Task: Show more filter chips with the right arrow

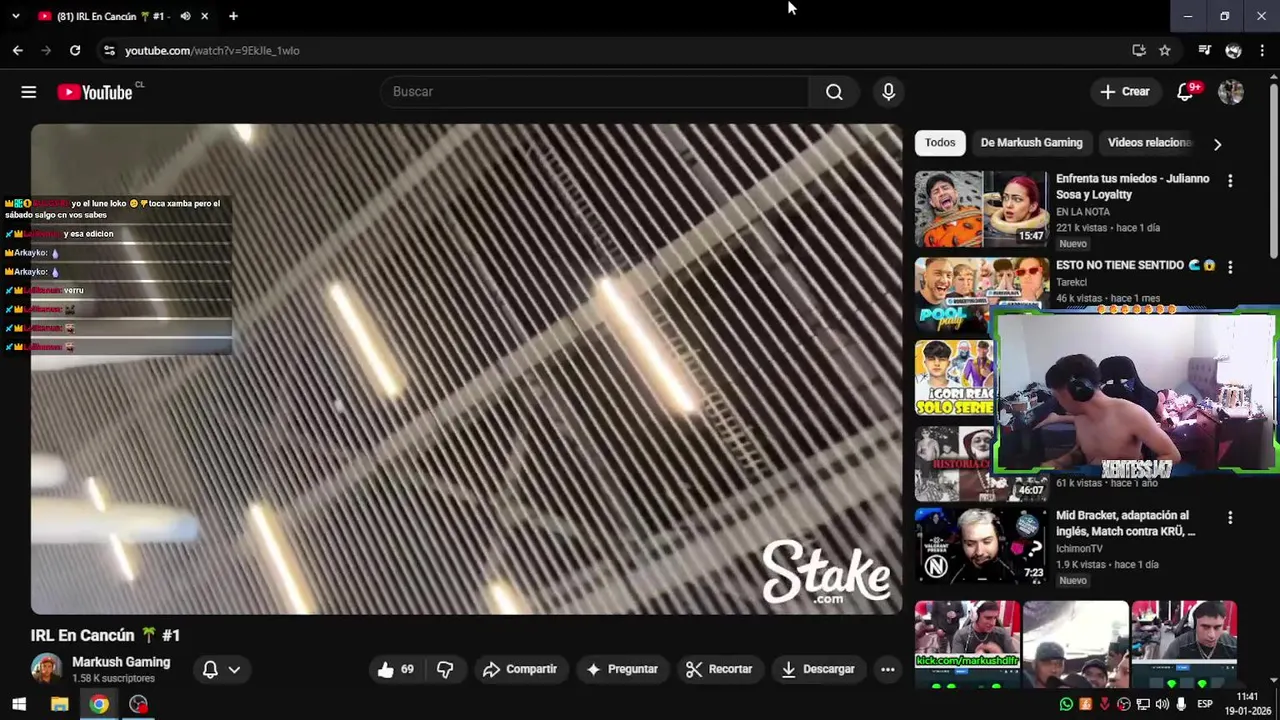Action: click(x=1217, y=144)
